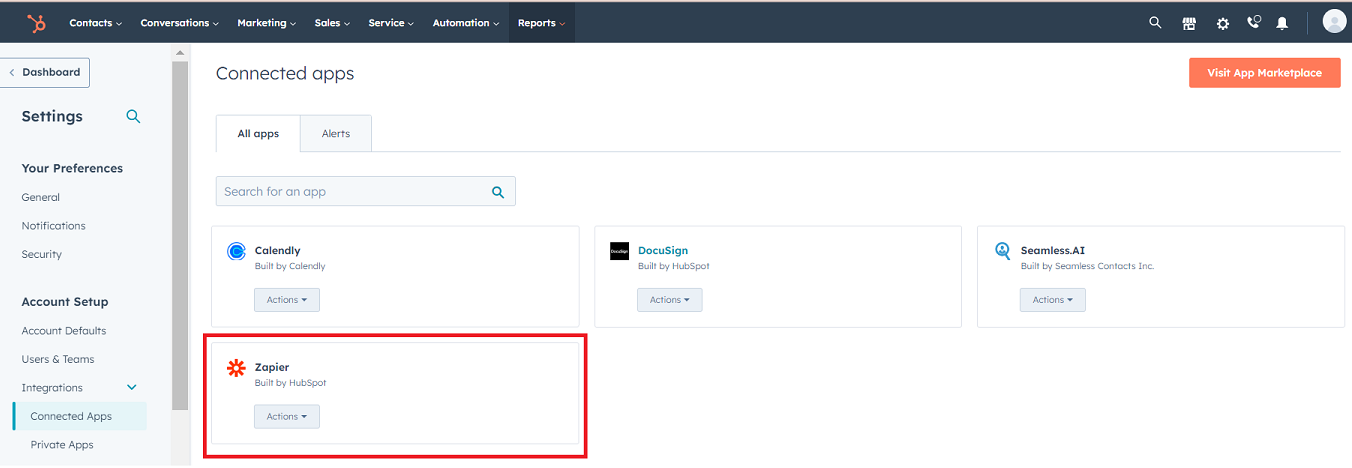The height and width of the screenshot is (468, 1352).
Task: Open the Seamless.AI Actions dropdown
Action: pos(1052,300)
